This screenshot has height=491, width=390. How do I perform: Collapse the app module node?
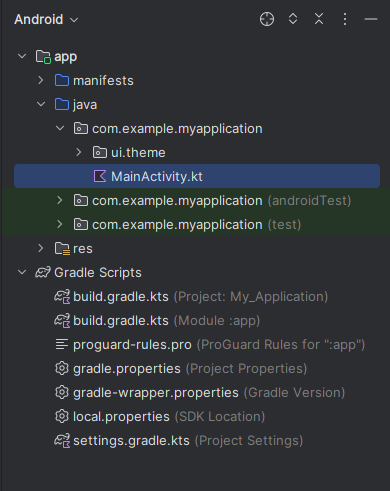pos(22,56)
